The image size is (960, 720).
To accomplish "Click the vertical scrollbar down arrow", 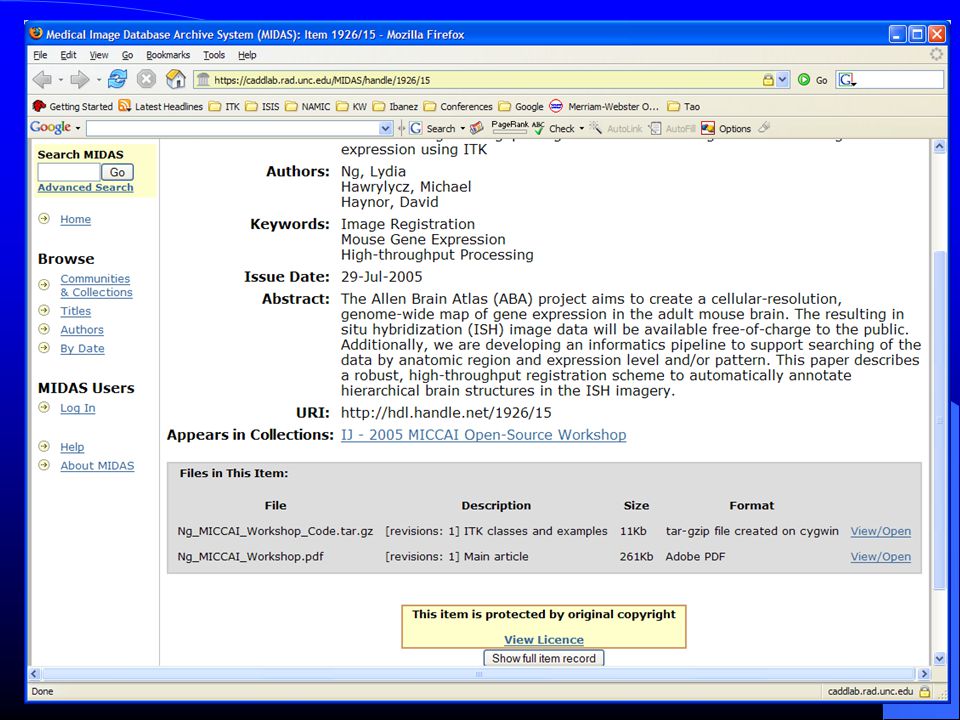I will point(940,659).
